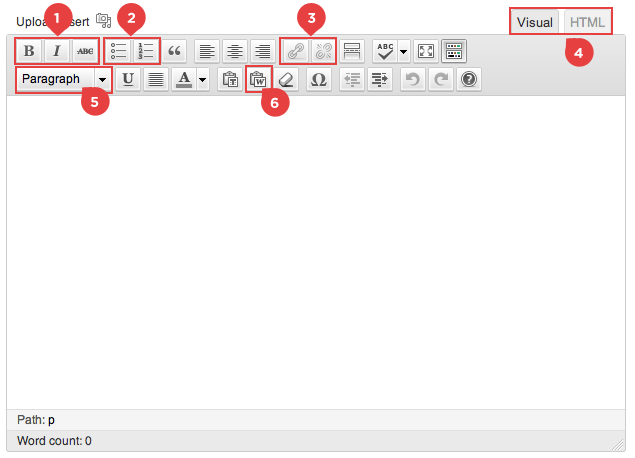Open the text color picker arrow
The width and height of the screenshot is (635, 458).
point(203,80)
